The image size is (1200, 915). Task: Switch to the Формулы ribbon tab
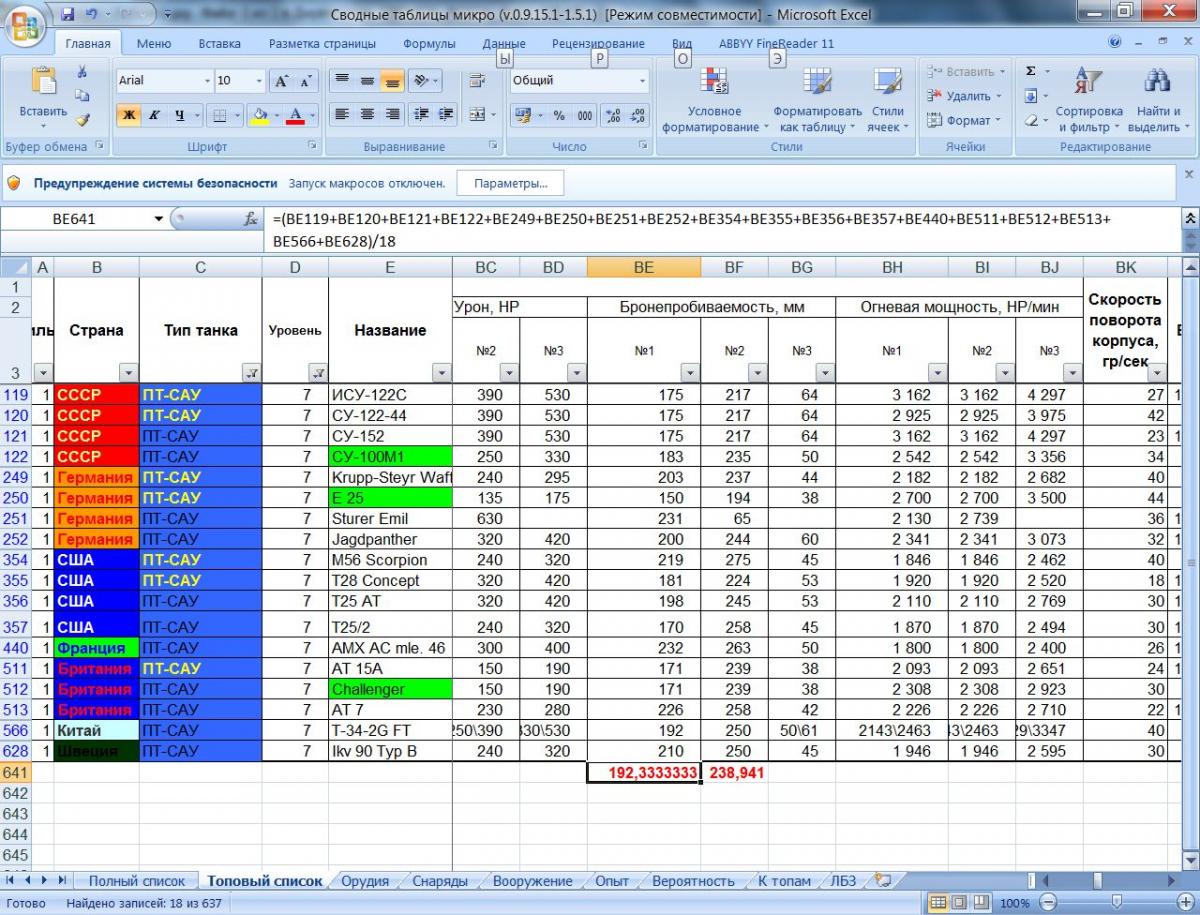point(429,44)
